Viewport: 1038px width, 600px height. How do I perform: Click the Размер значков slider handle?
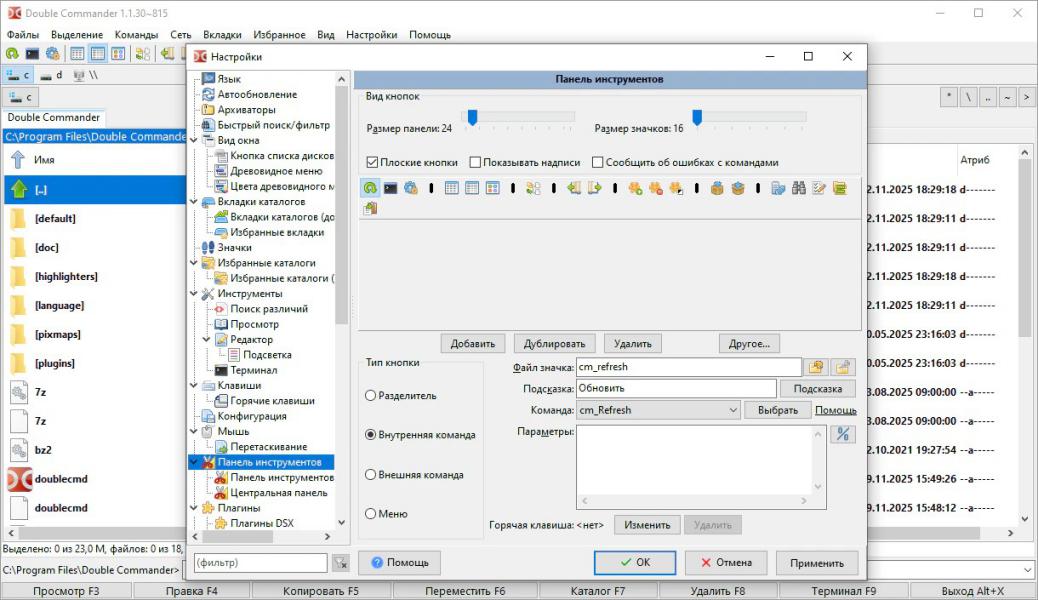click(697, 118)
